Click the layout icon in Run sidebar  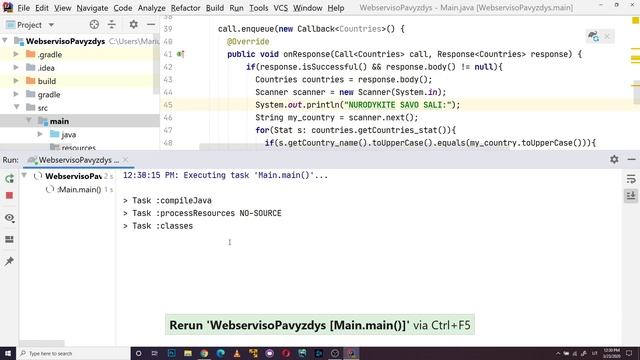[x=9, y=239]
